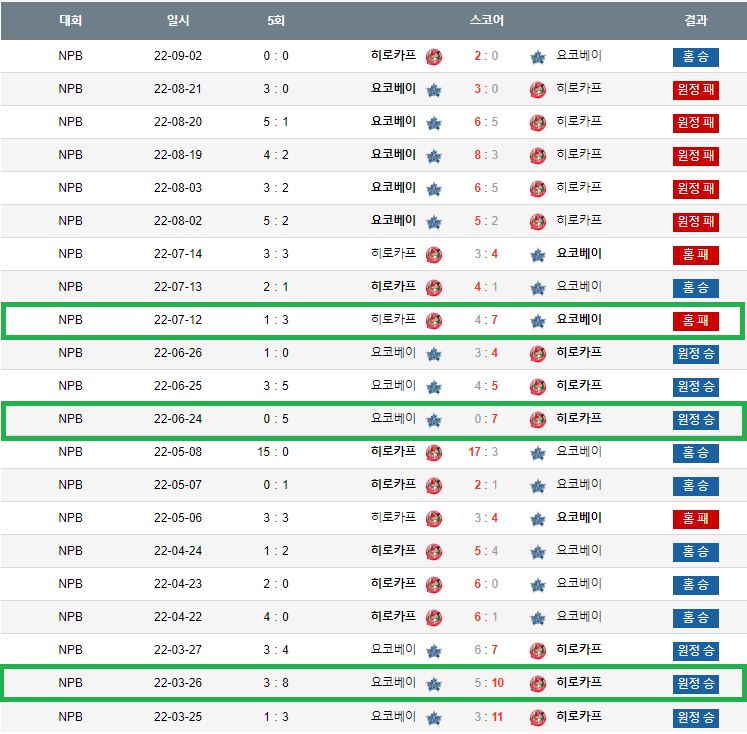Screen dimensions: 747x734
Task: Click the 히로카프 logo in the 22-03-26 row
Action: 538,684
